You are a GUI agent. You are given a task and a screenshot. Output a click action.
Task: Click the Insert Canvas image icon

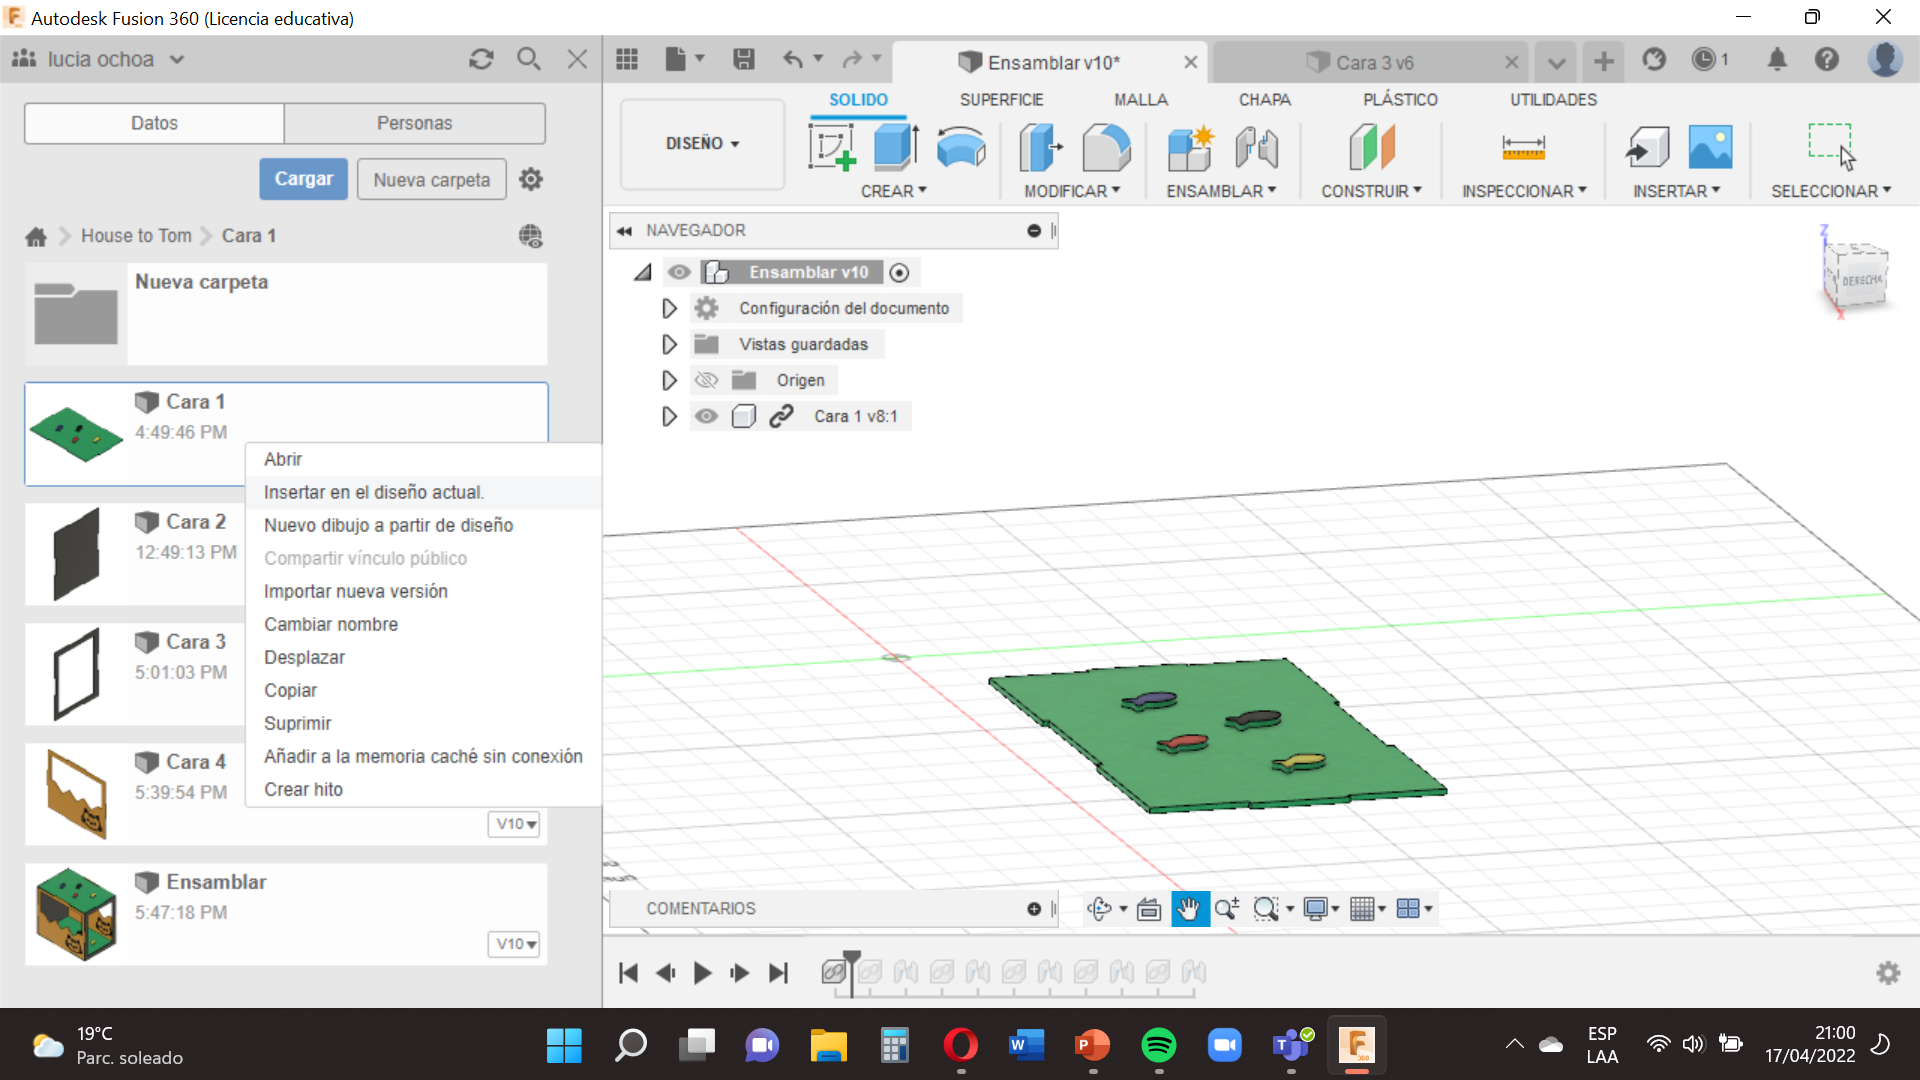pyautogui.click(x=1710, y=147)
